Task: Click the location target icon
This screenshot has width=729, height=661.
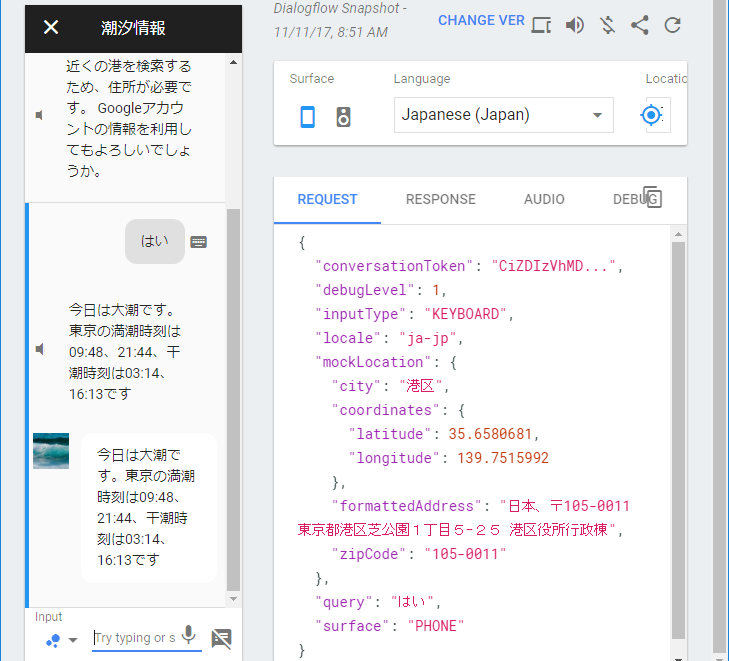Action: tap(653, 116)
